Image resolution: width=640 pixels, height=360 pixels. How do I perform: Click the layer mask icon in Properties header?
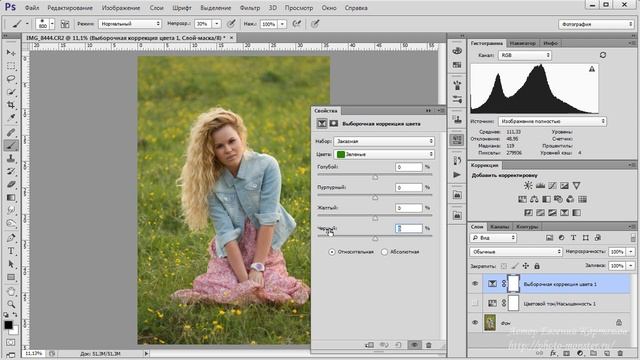click(334, 123)
